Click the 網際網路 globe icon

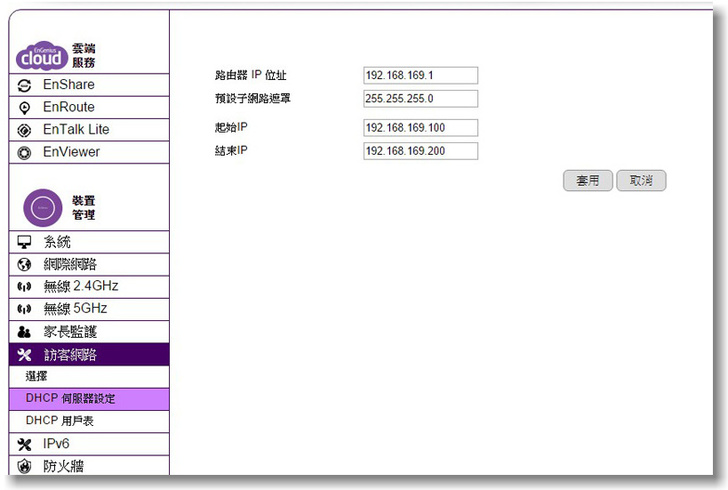point(25,265)
